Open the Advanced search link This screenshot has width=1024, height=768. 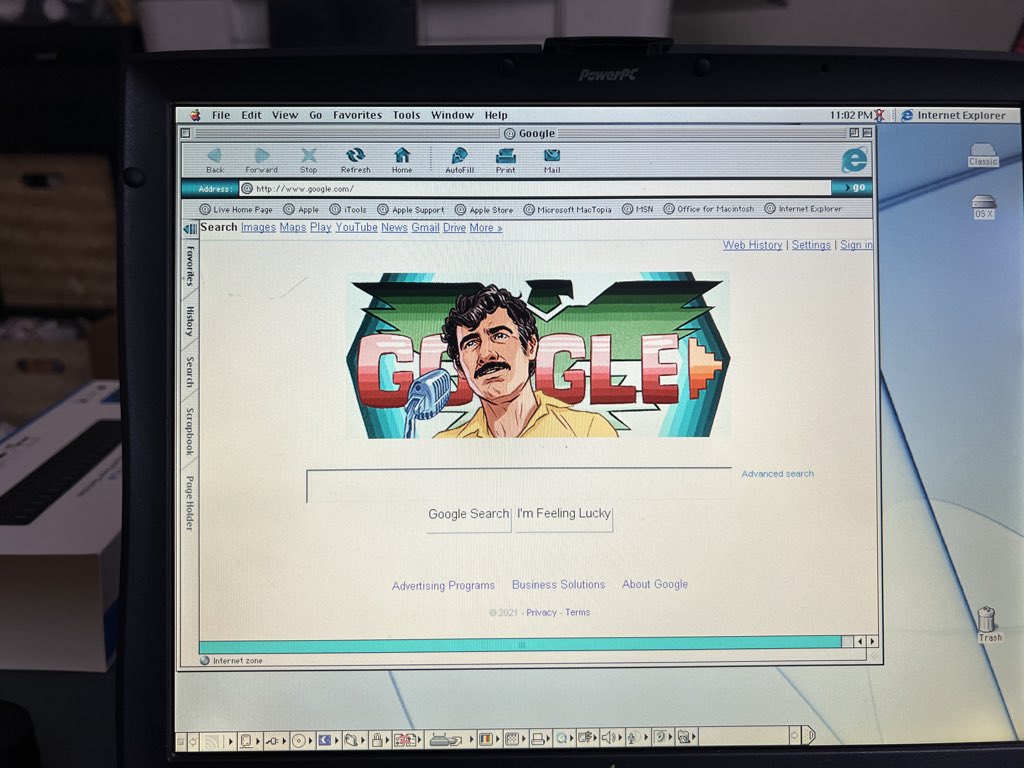pos(777,473)
